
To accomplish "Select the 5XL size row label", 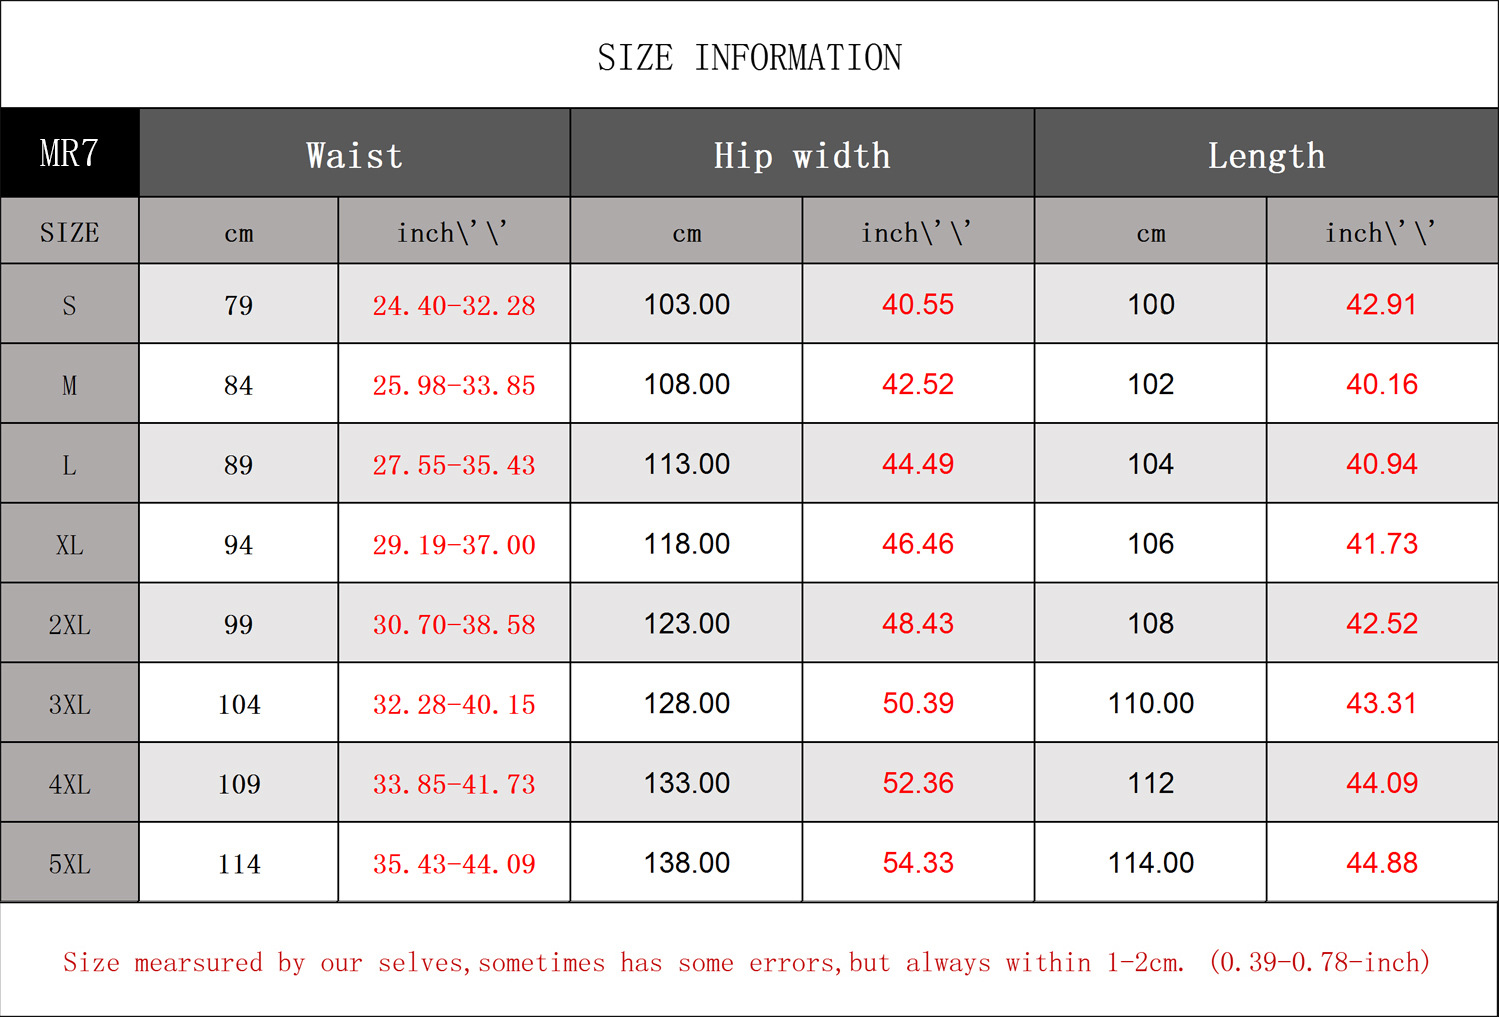I will click(69, 864).
